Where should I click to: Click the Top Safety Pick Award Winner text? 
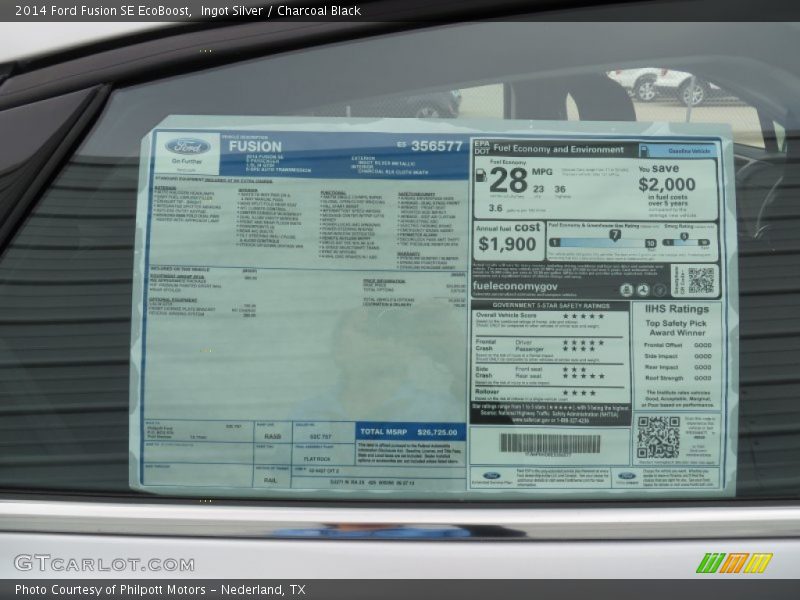tap(677, 328)
